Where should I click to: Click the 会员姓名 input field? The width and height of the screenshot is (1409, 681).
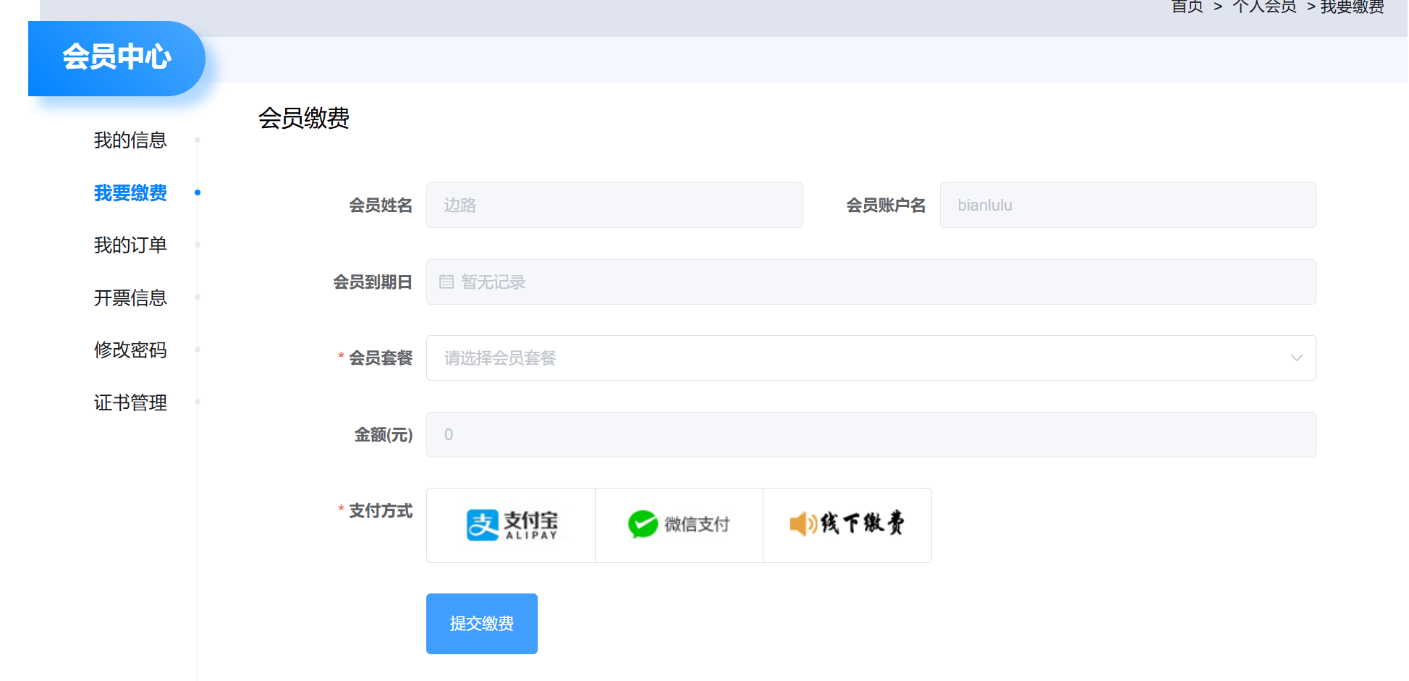click(614, 205)
